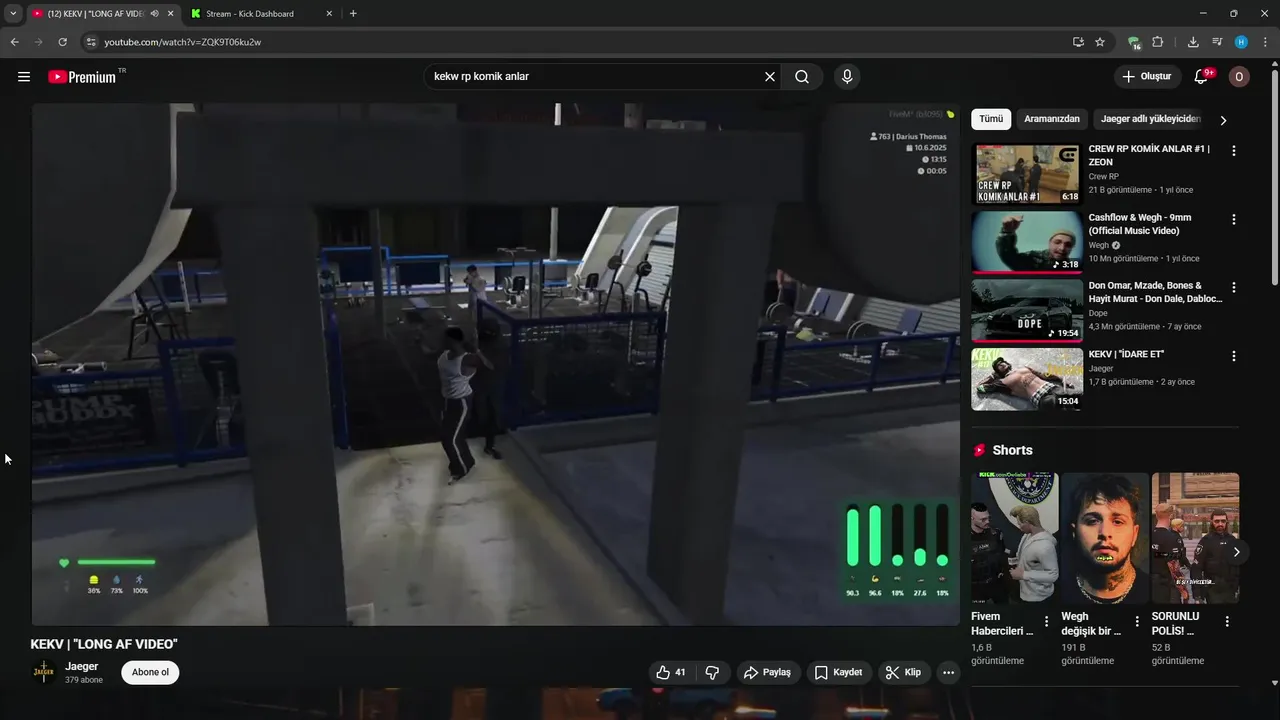
Task: Like the video with thumbs up
Action: [672, 673]
